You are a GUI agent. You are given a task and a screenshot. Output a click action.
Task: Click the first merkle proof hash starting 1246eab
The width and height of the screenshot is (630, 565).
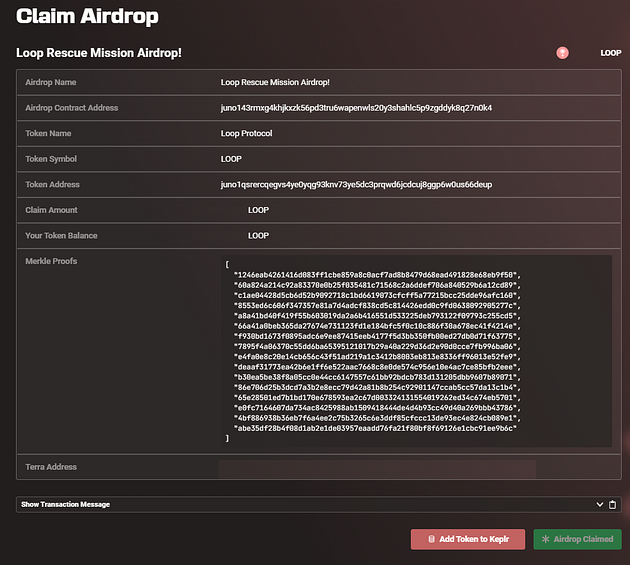click(x=377, y=275)
